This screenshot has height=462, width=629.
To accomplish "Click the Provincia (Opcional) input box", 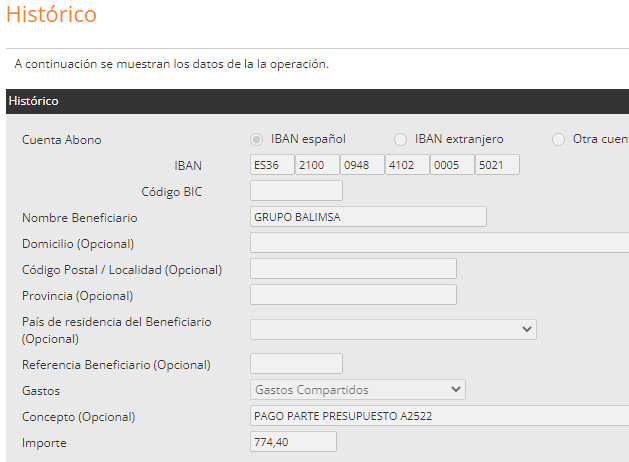I will [353, 294].
